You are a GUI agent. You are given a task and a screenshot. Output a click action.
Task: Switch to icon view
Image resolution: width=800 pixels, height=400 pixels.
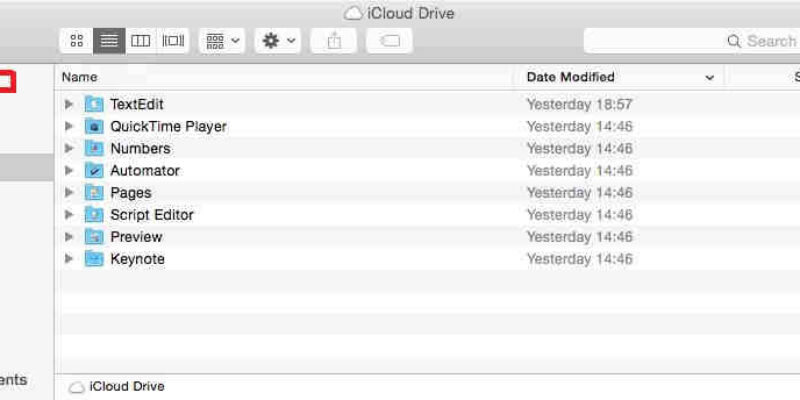pos(77,41)
